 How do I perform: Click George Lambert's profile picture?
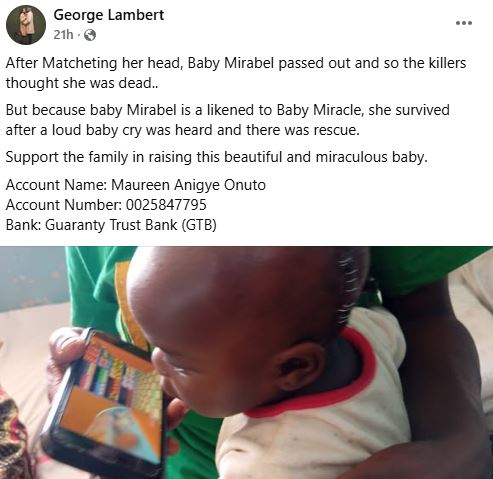[x=26, y=25]
